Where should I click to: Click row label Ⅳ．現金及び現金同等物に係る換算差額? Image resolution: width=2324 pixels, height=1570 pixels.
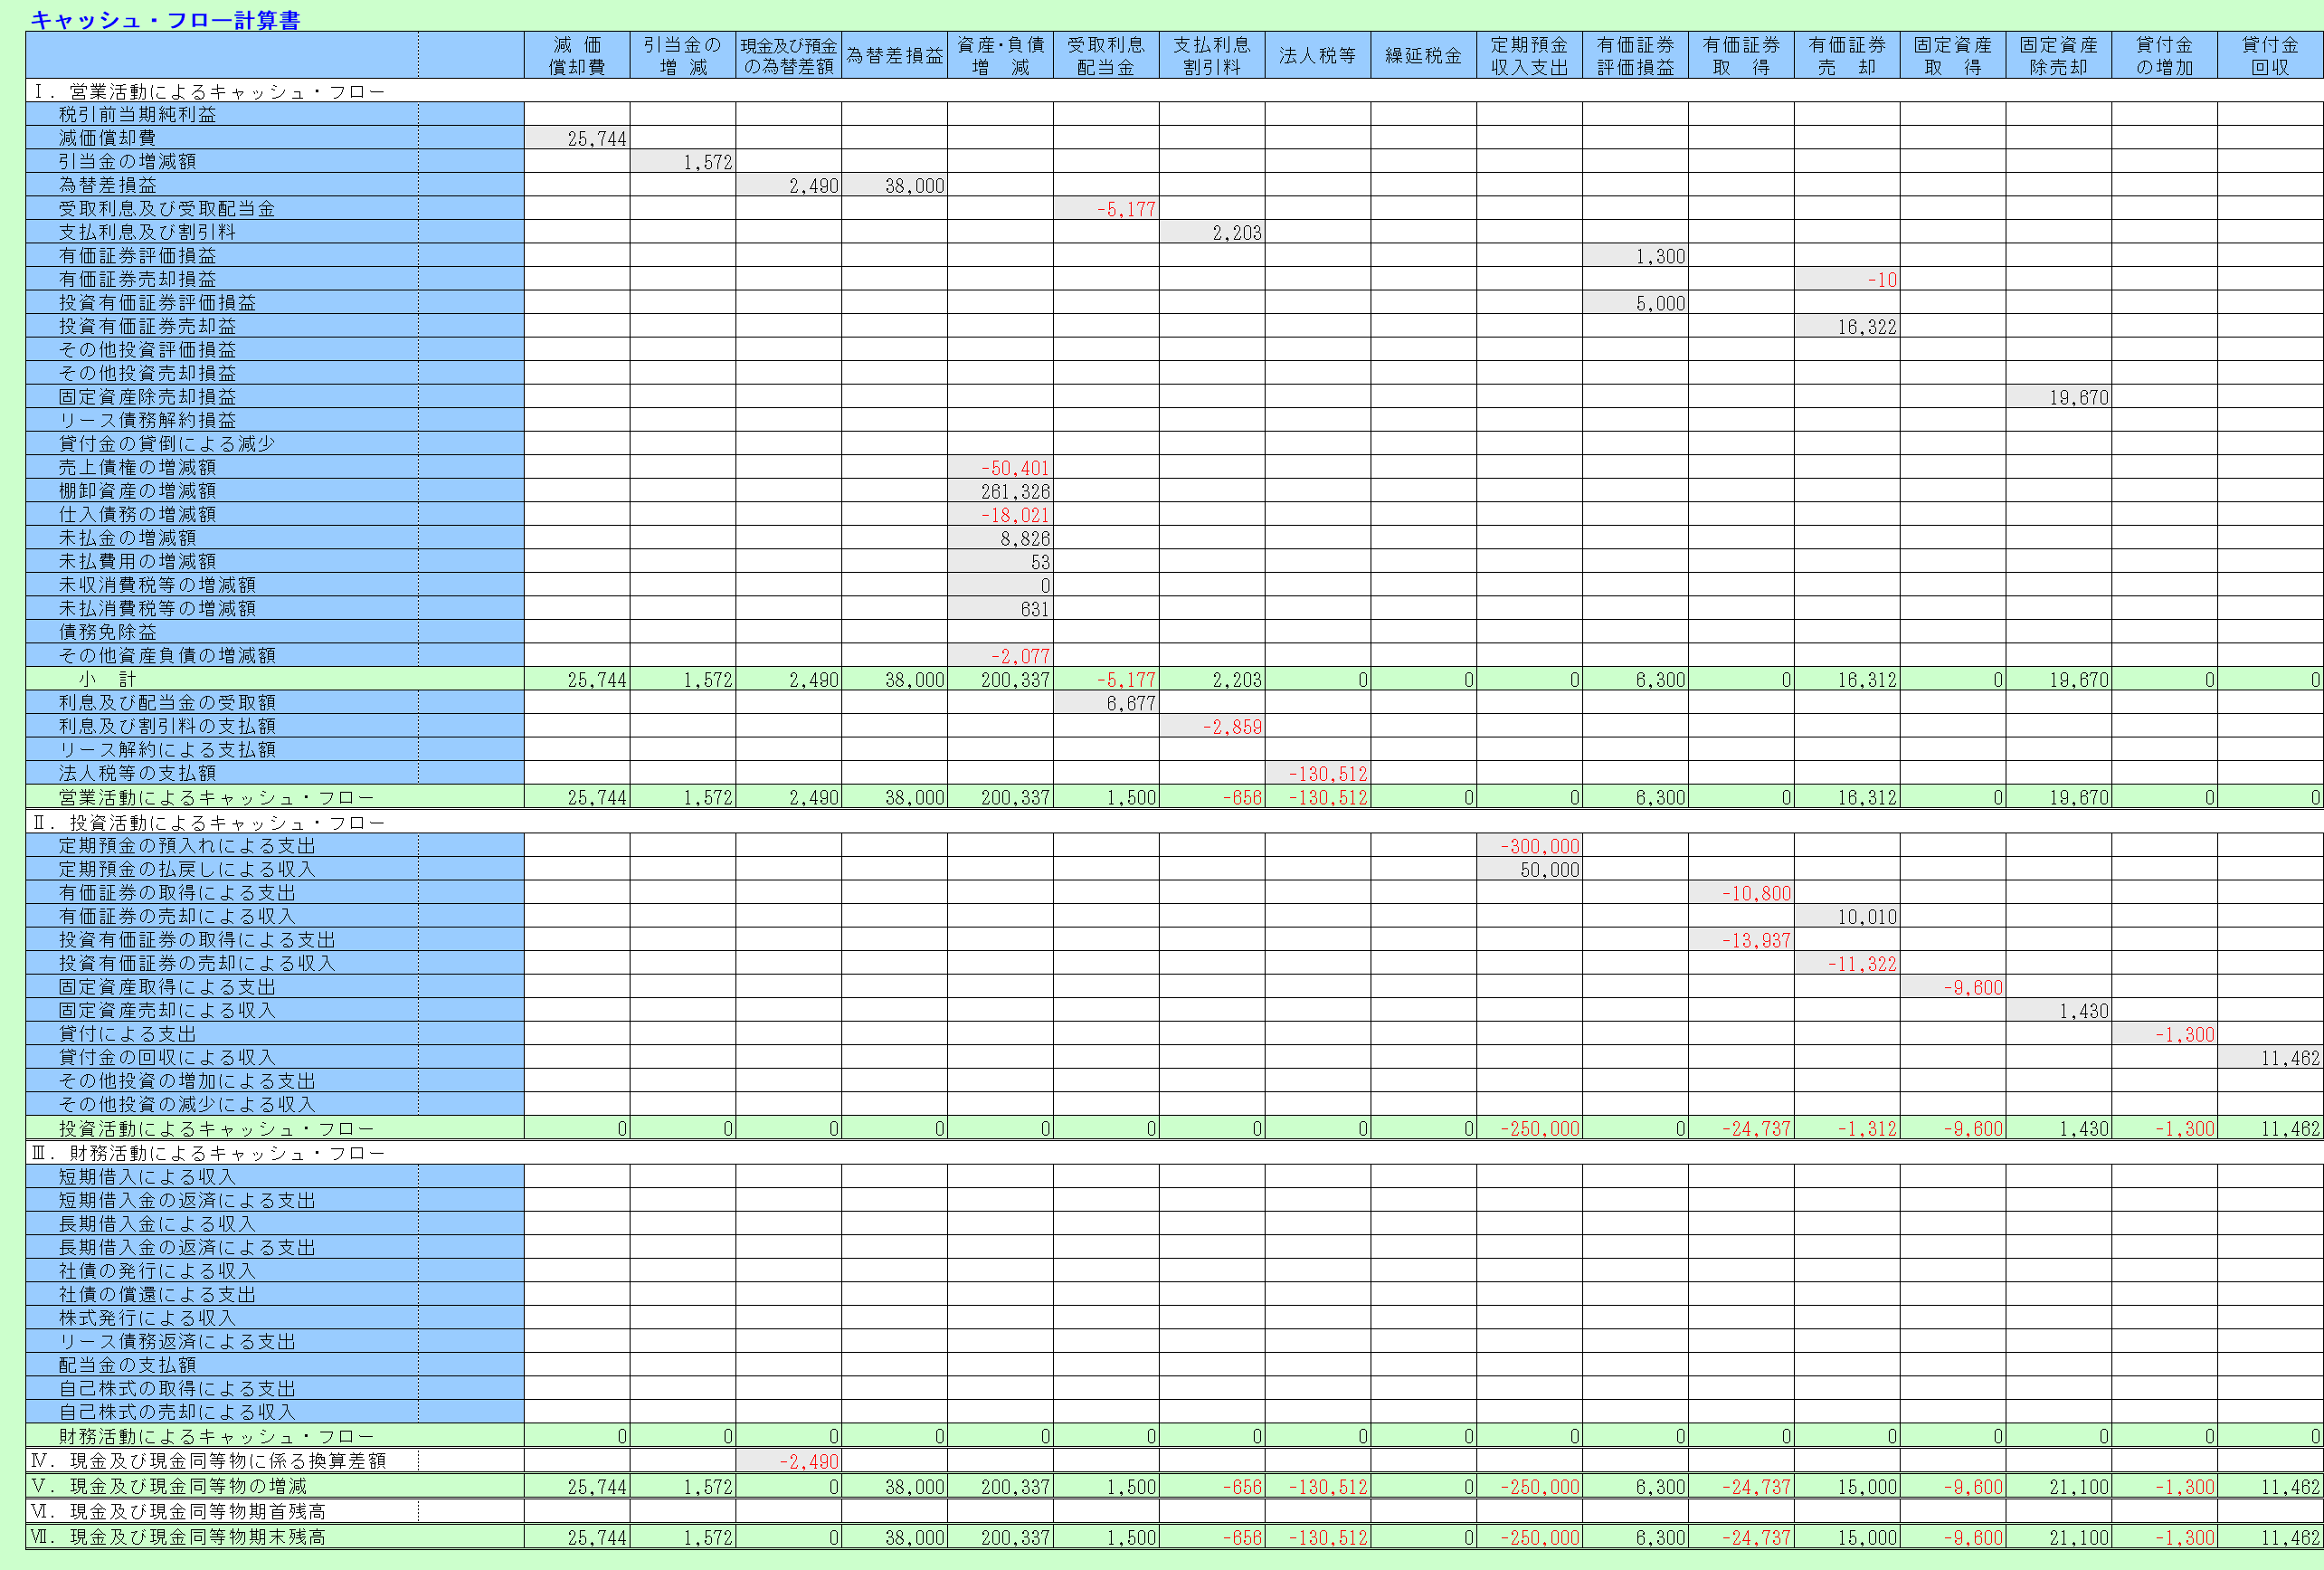[208, 1460]
